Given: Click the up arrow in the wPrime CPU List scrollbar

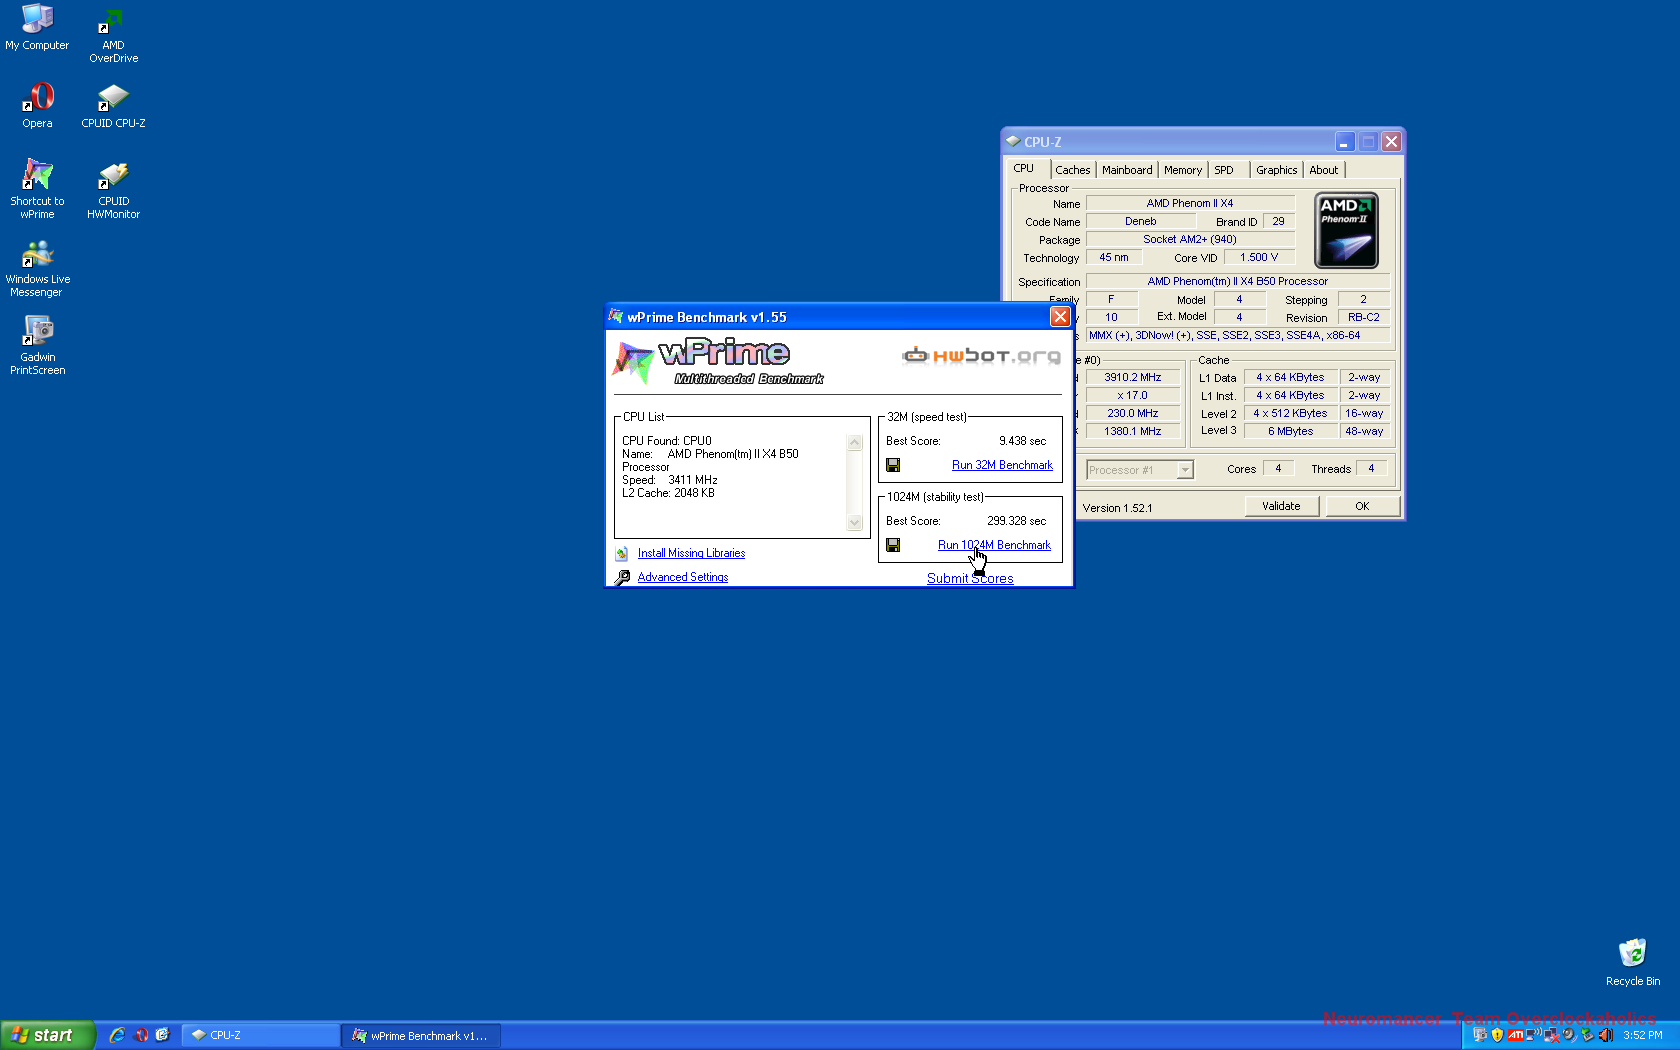Looking at the screenshot, I should coord(854,443).
